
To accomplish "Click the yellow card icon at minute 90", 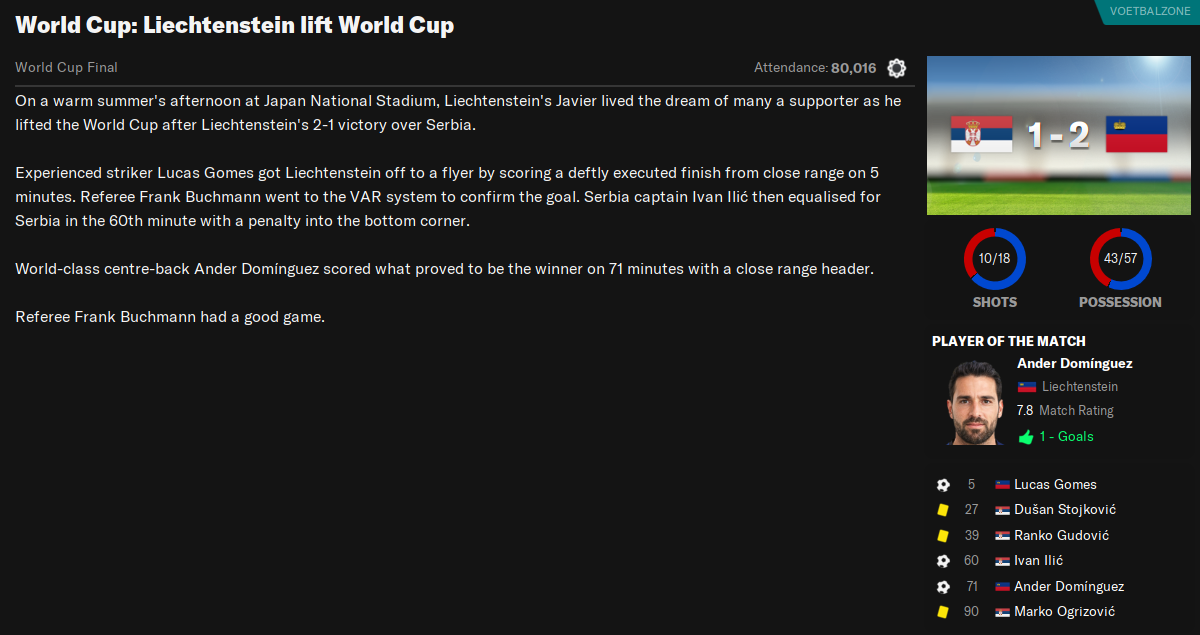I will click(x=943, y=612).
